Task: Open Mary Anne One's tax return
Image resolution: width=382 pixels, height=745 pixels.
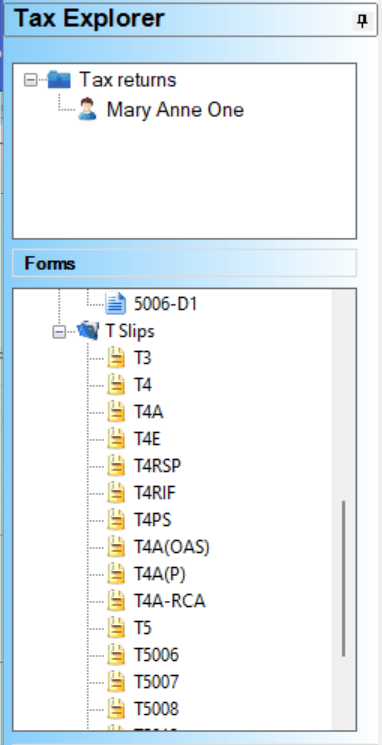Action: [175, 110]
